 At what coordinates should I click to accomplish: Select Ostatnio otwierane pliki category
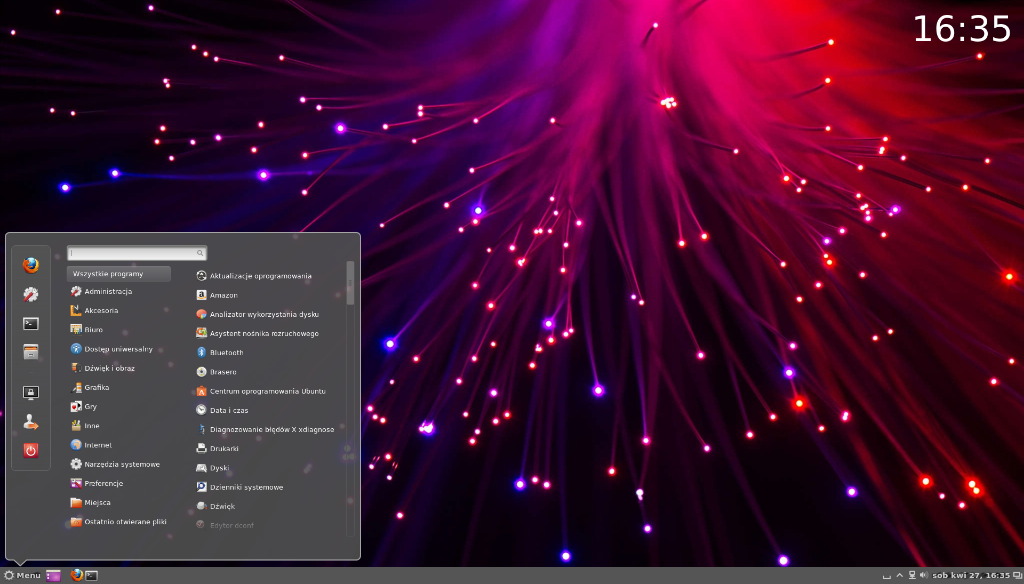[x=119, y=521]
